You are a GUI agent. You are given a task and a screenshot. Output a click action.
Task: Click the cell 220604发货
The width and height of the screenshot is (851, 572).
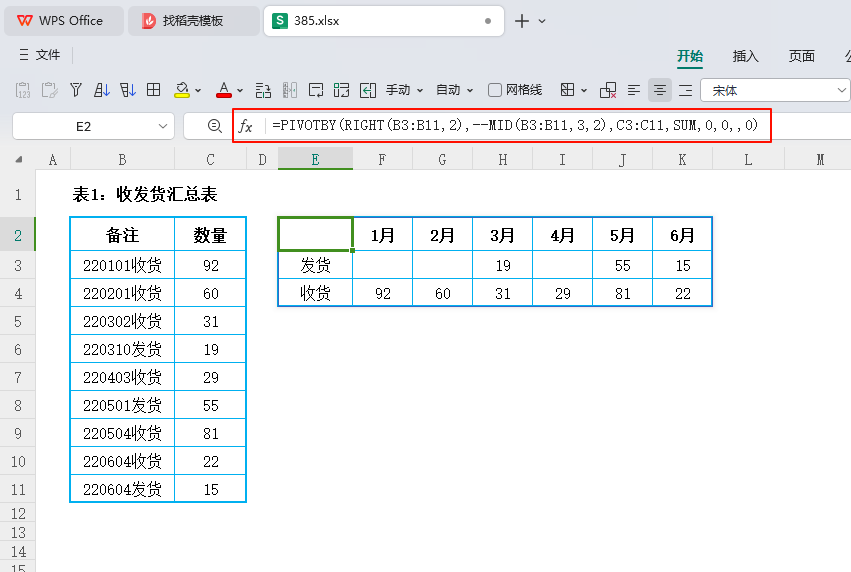[x=122, y=490]
